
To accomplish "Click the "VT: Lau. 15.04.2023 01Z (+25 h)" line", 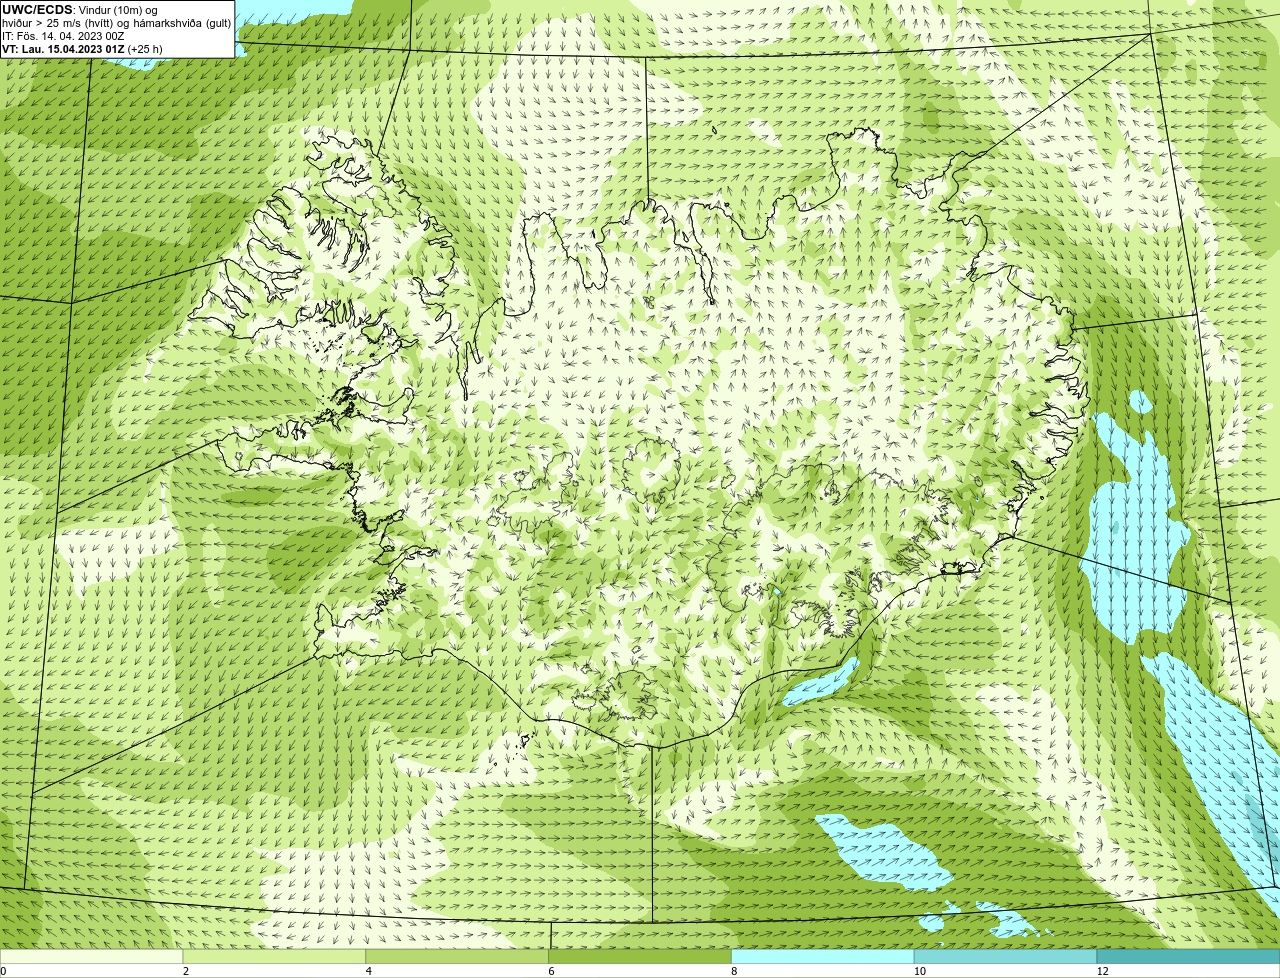I will pos(82,48).
